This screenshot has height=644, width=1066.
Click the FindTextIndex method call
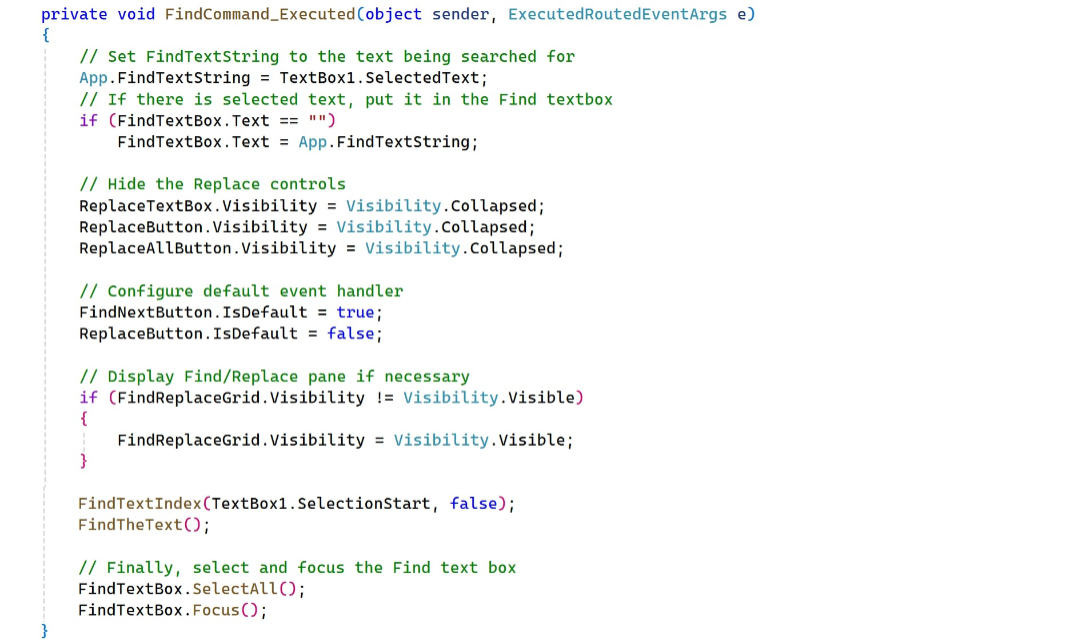[x=139, y=504]
